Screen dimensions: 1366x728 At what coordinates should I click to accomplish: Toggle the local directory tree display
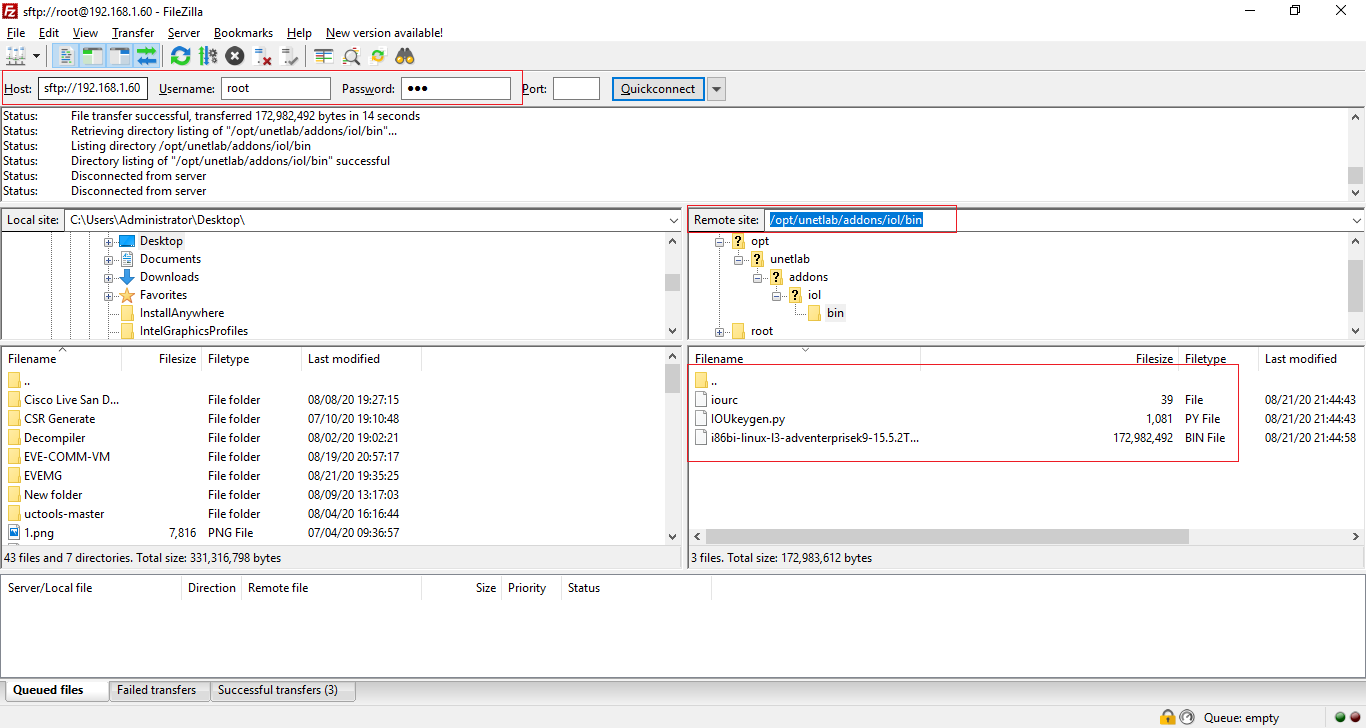click(x=92, y=56)
